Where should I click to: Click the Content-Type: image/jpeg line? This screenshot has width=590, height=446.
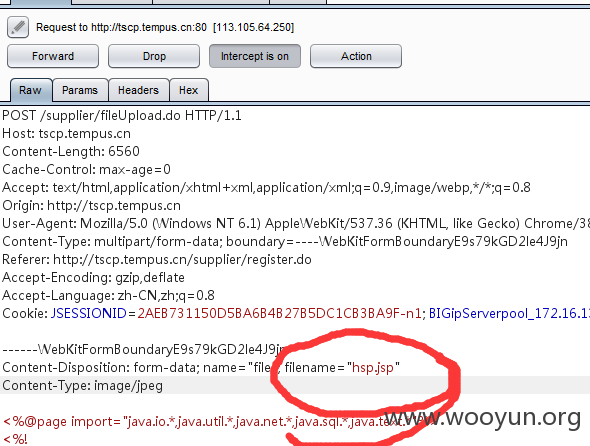click(x=82, y=385)
